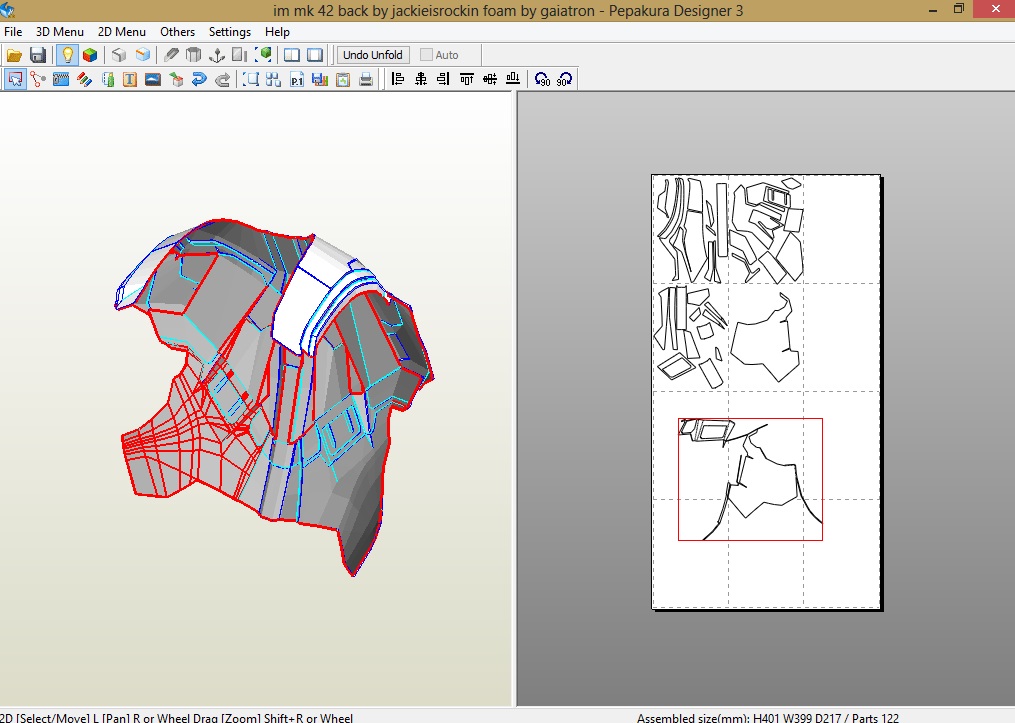This screenshot has height=723, width=1015.
Task: Align parts to horizontal center
Action: tap(421, 79)
